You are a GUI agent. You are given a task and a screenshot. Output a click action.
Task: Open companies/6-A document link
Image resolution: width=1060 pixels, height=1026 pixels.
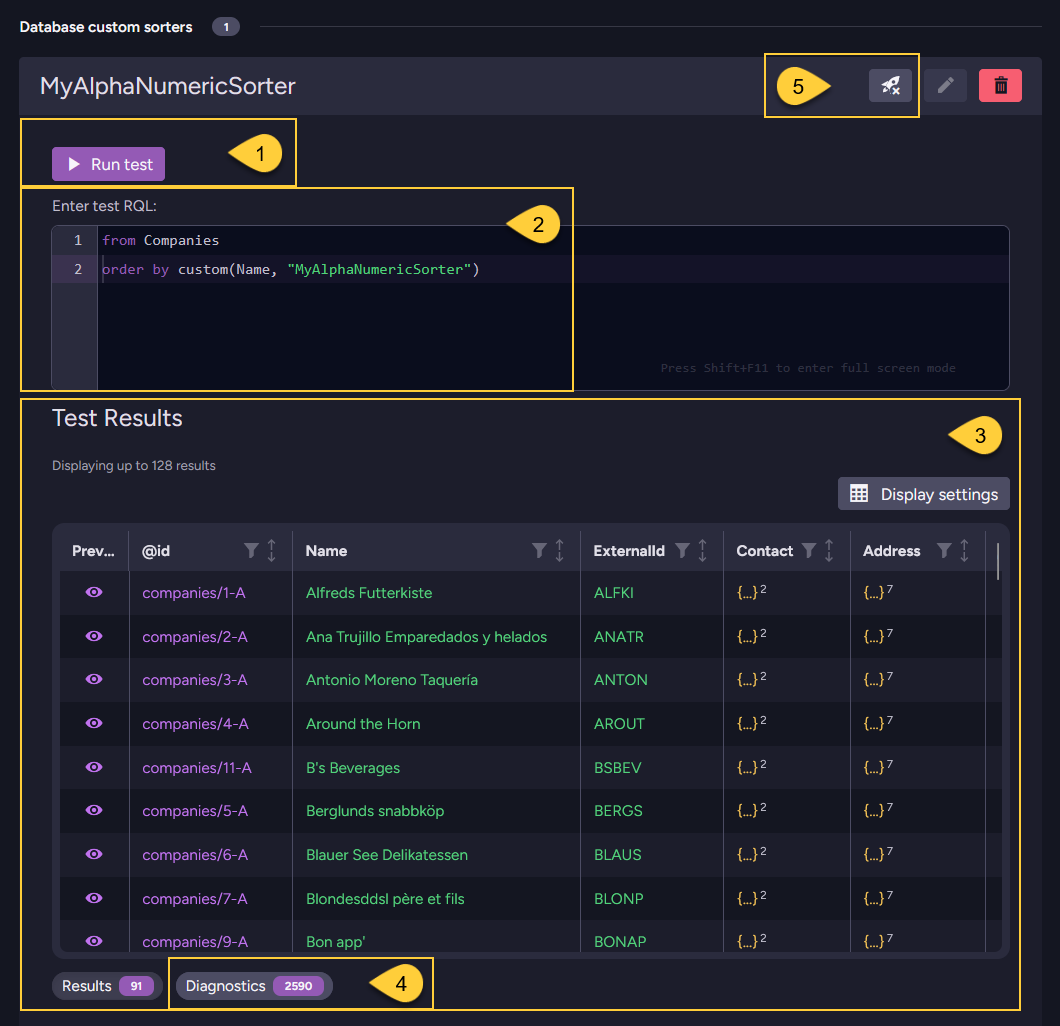pyautogui.click(x=195, y=855)
